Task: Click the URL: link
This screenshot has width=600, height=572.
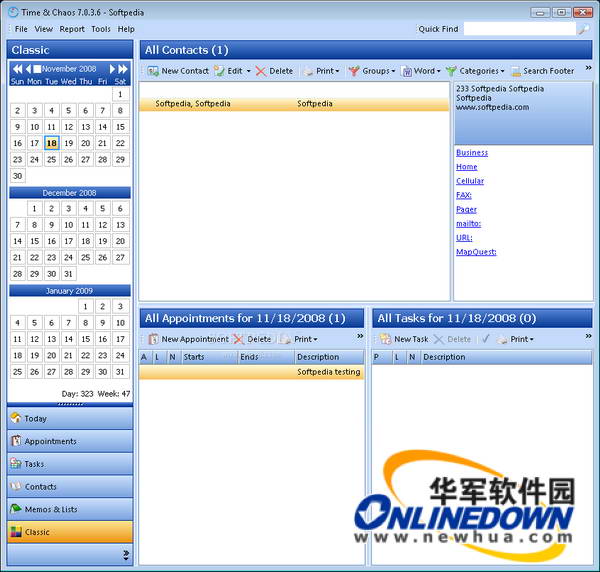Action: click(x=464, y=238)
